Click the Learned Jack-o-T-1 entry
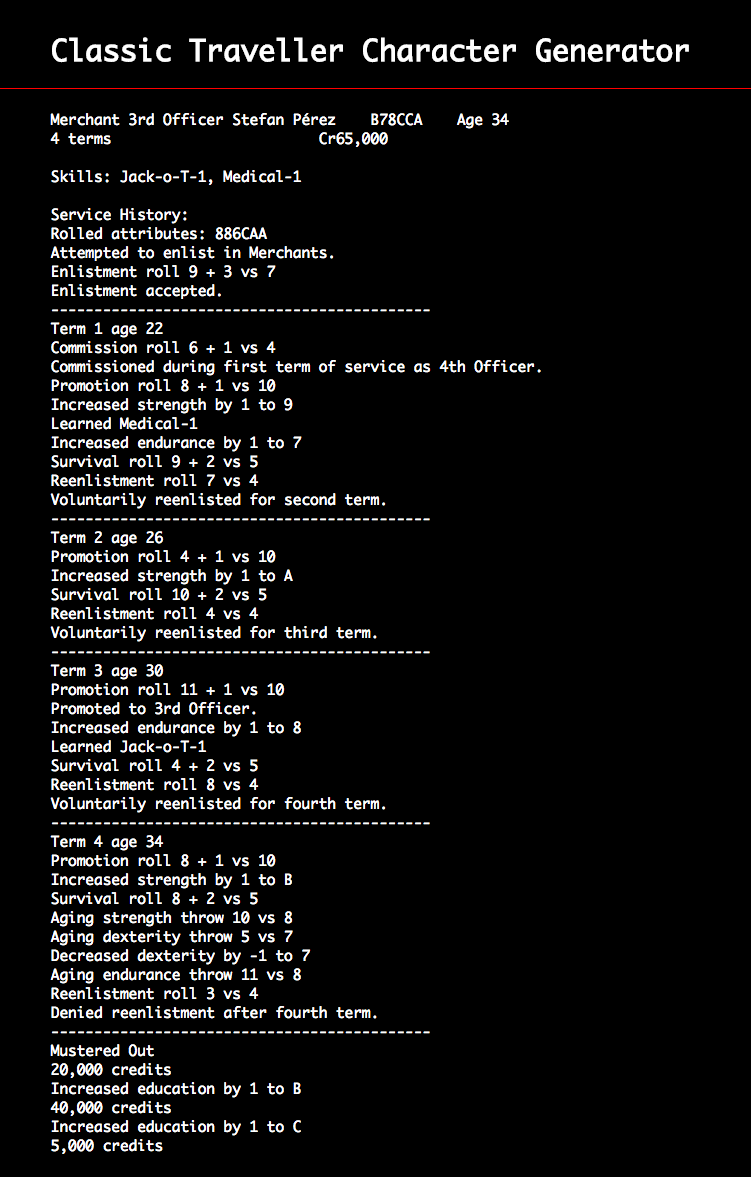This screenshot has width=751, height=1177. point(128,747)
